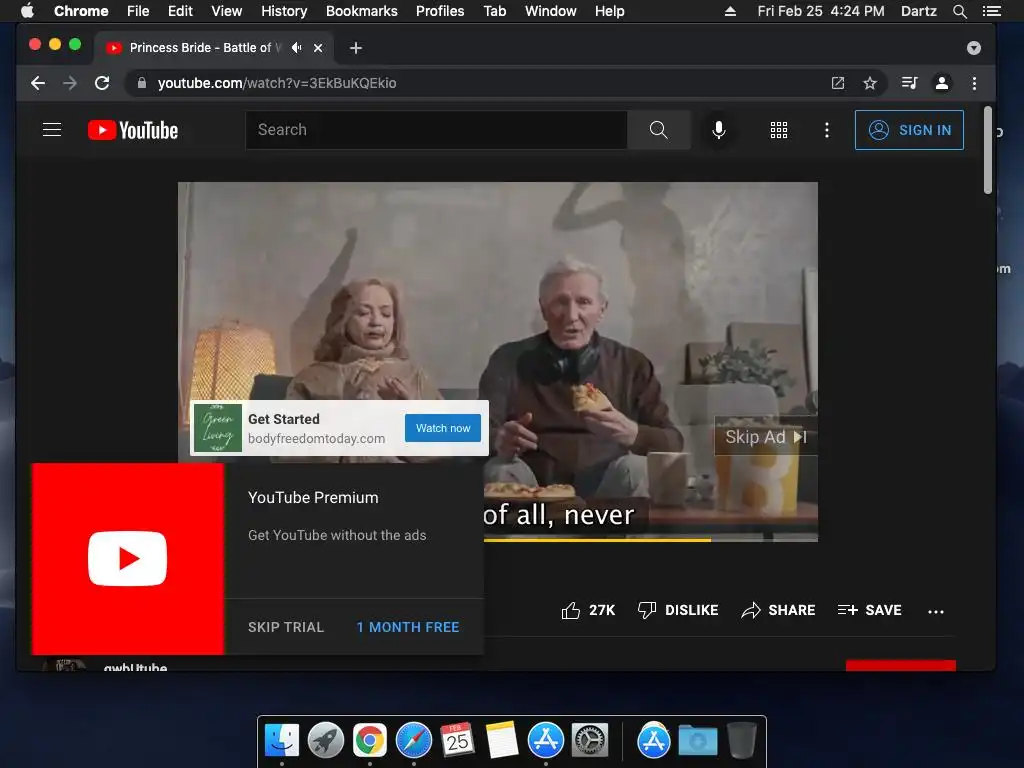This screenshot has height=768, width=1024.
Task: Click the Green Living ad logo thumbnail
Action: [217, 428]
